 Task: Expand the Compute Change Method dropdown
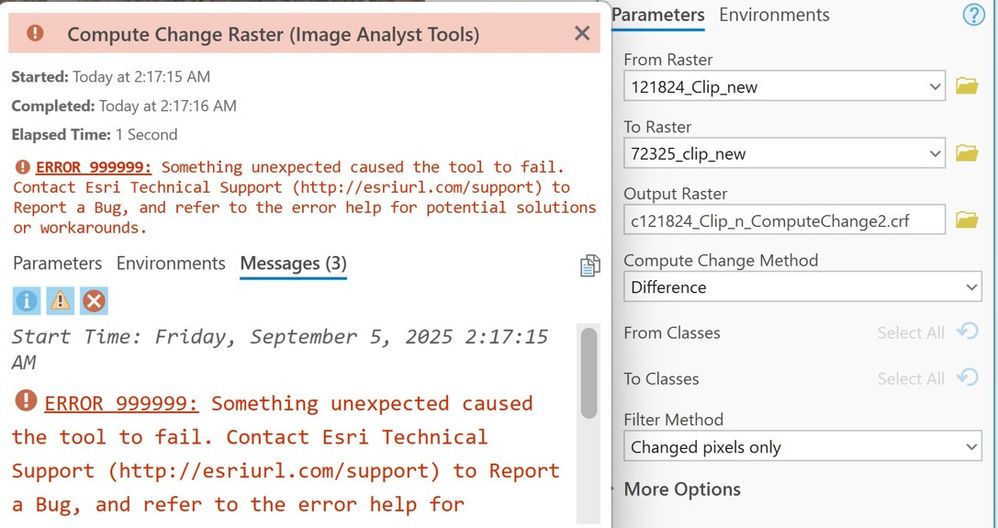click(973, 287)
